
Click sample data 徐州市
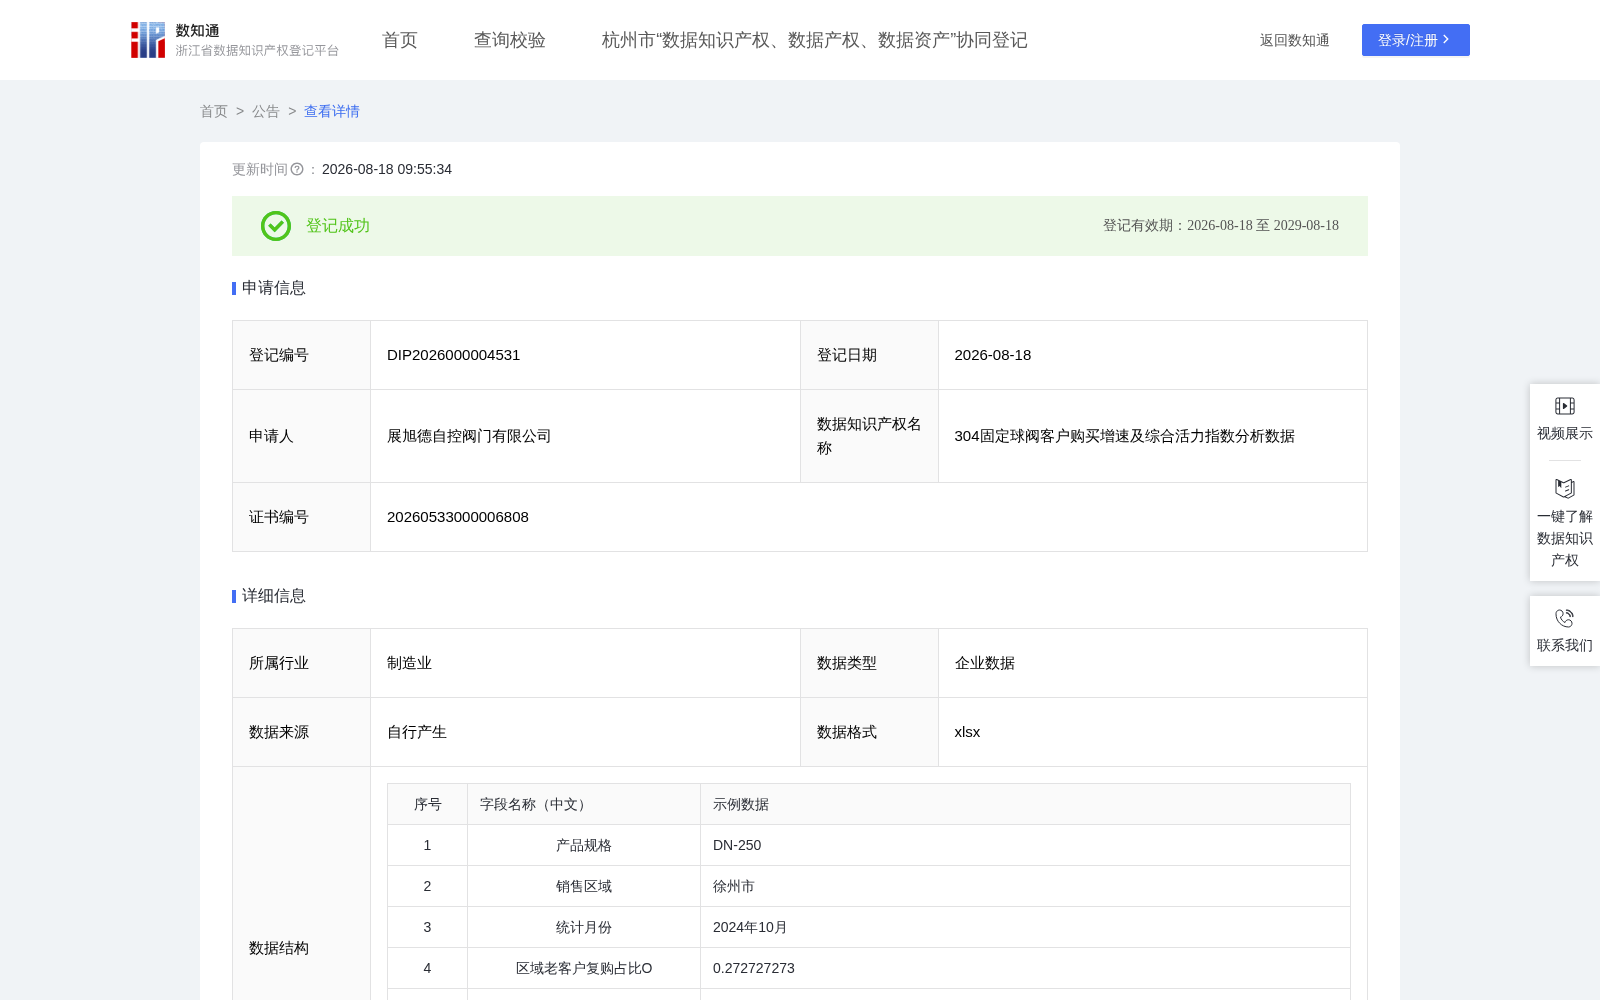tap(734, 886)
